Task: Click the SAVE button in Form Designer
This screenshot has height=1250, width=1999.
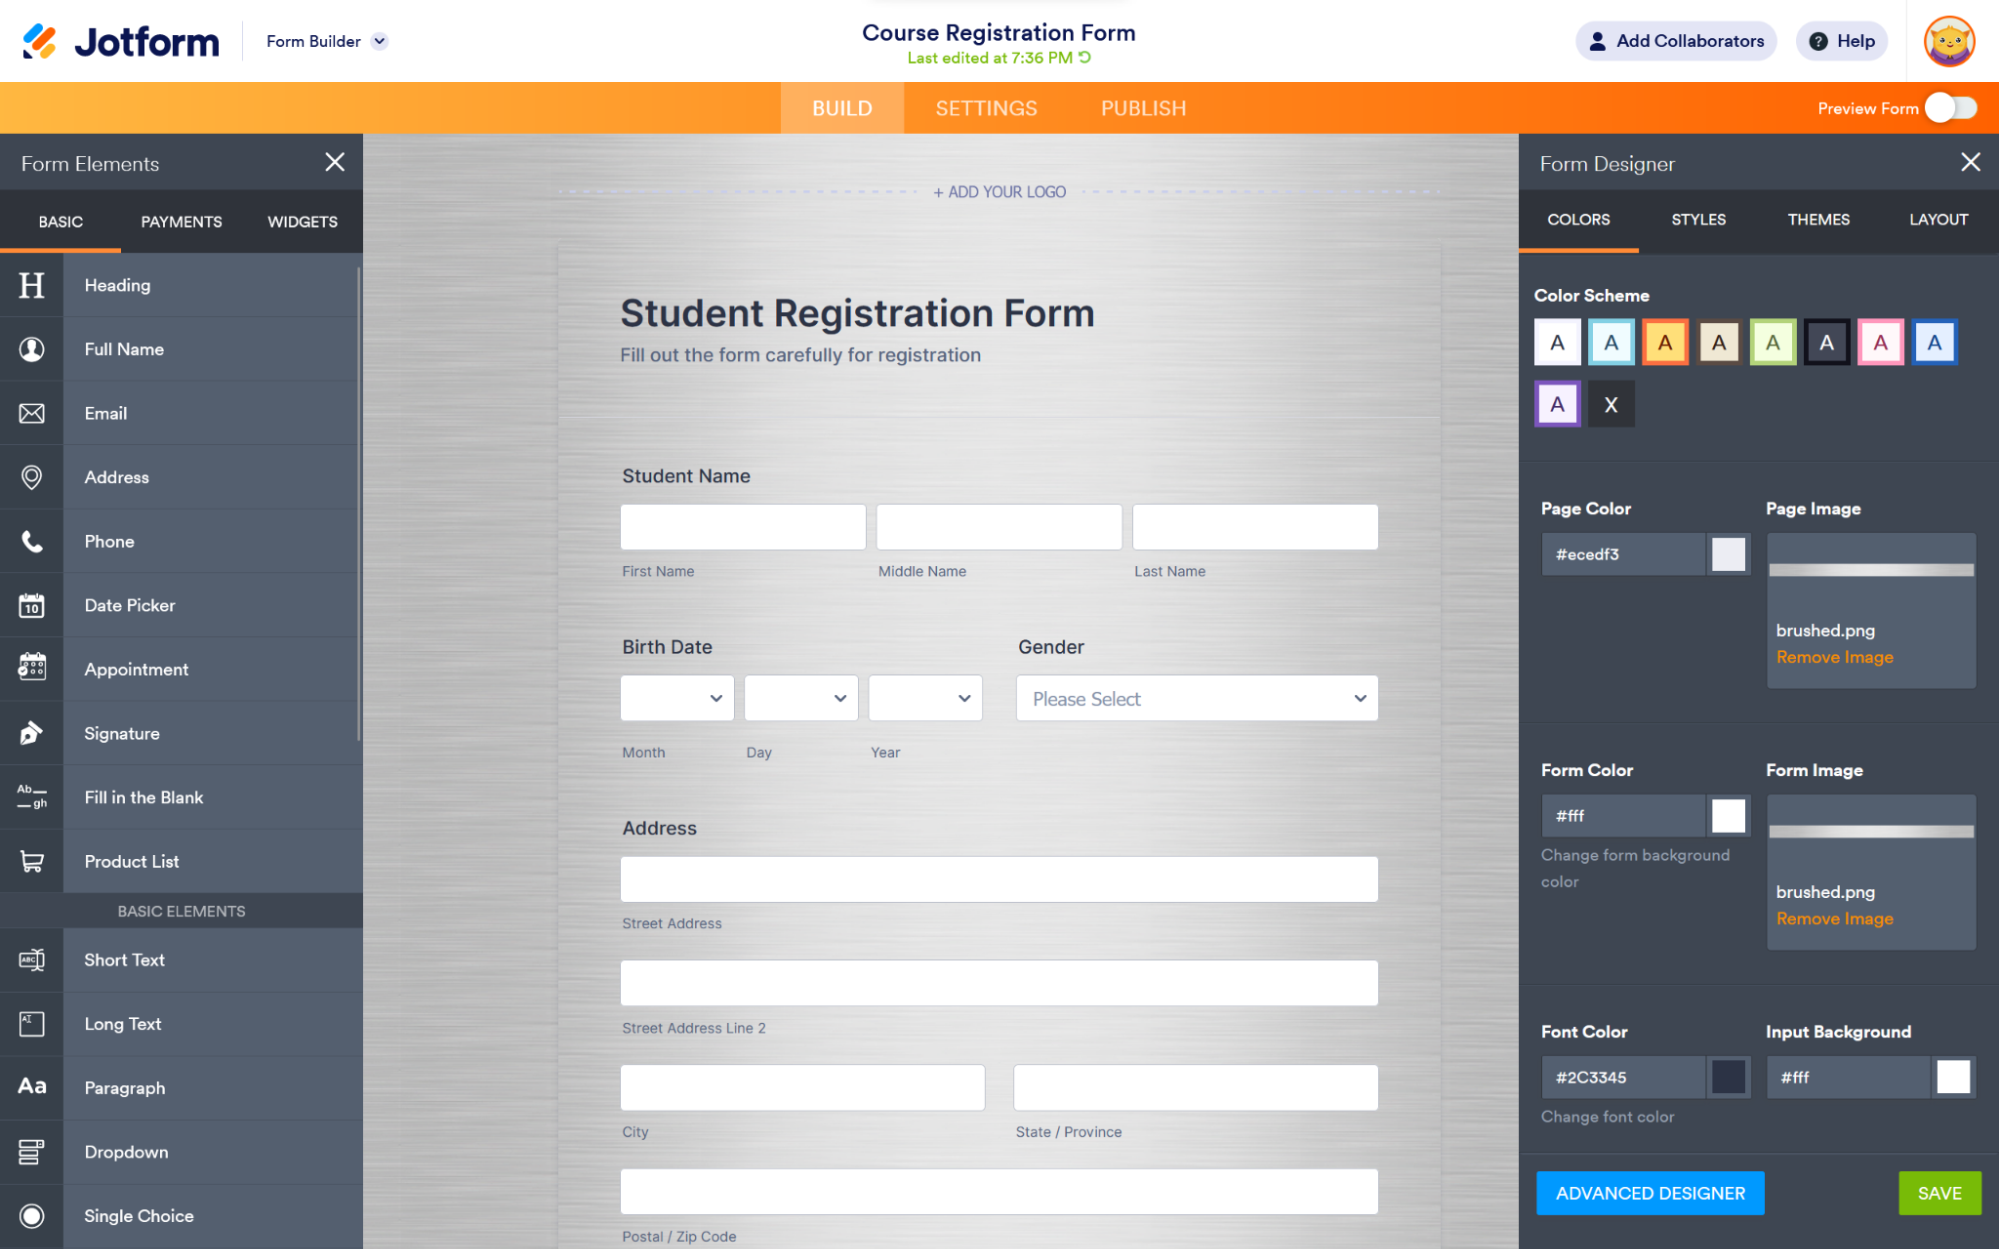Action: pos(1940,1192)
